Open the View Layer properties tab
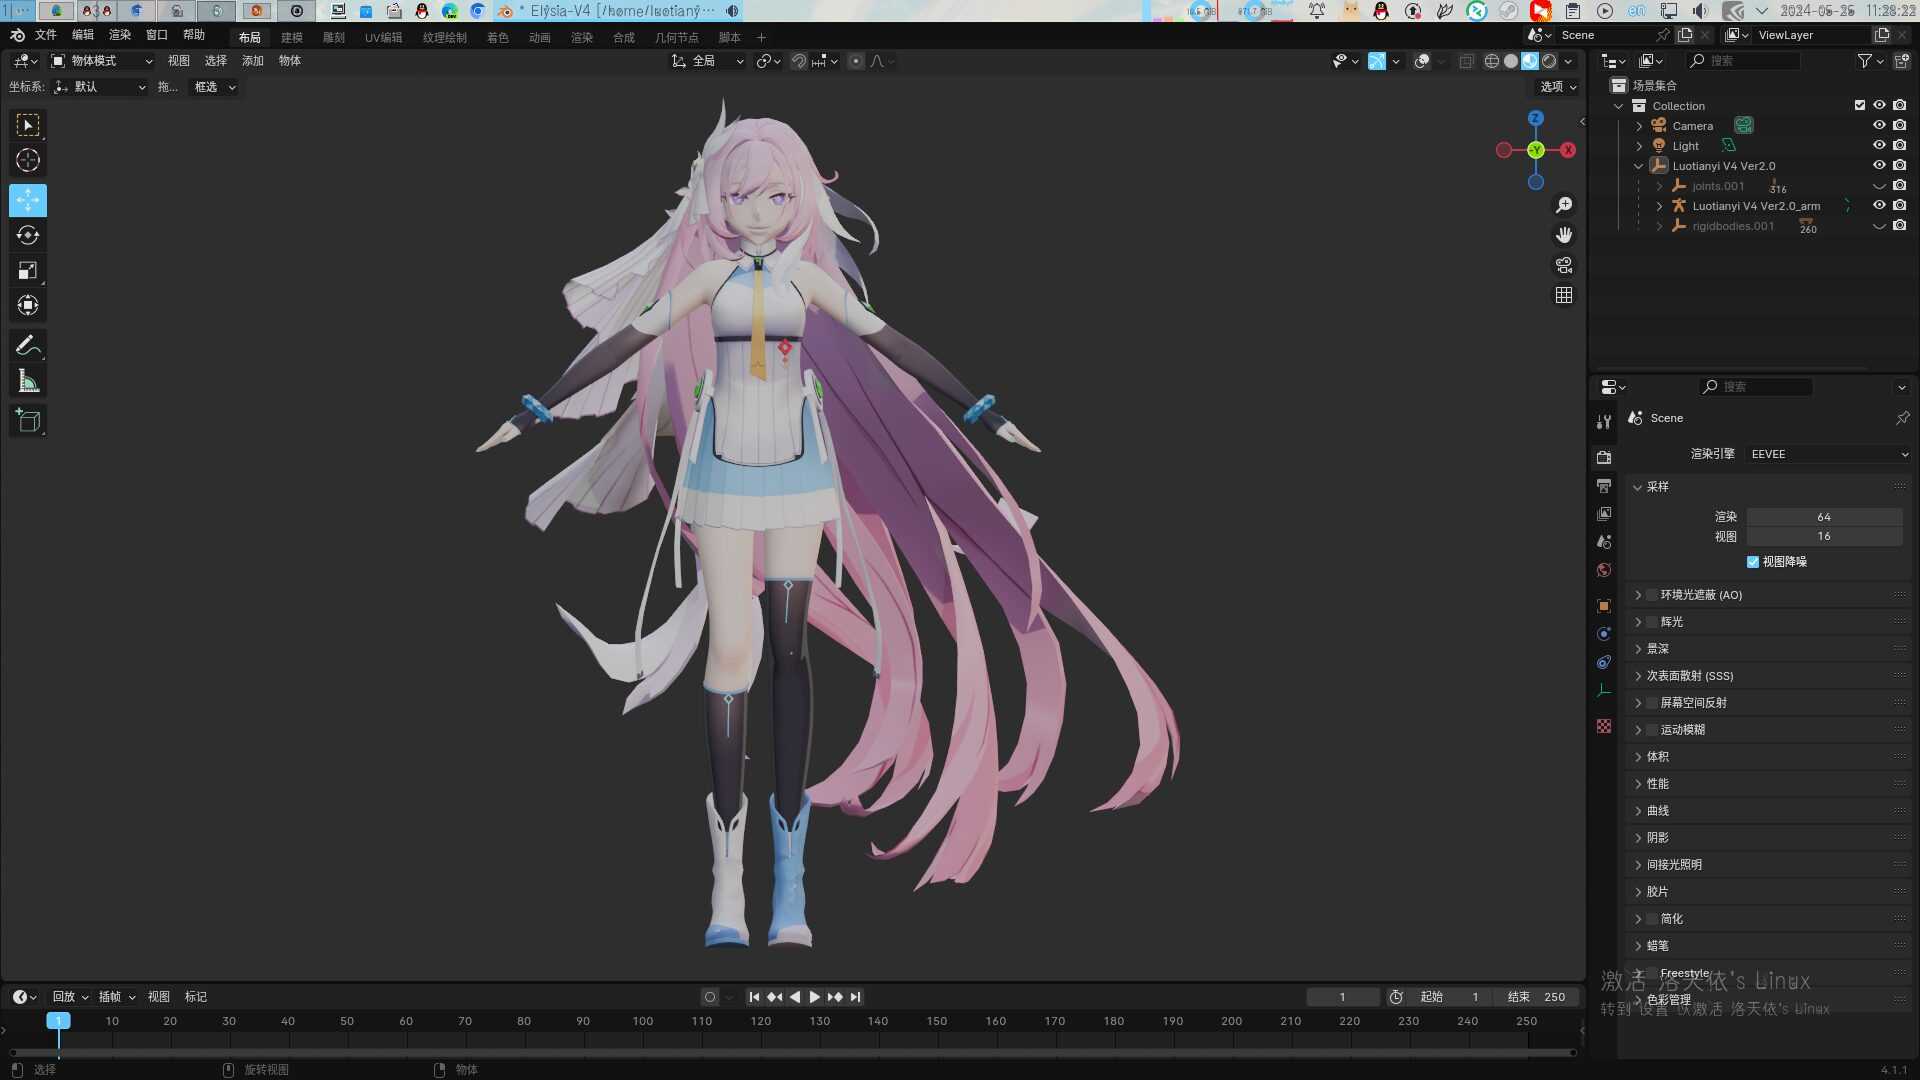Viewport: 1920px width, 1080px height. (1604, 513)
